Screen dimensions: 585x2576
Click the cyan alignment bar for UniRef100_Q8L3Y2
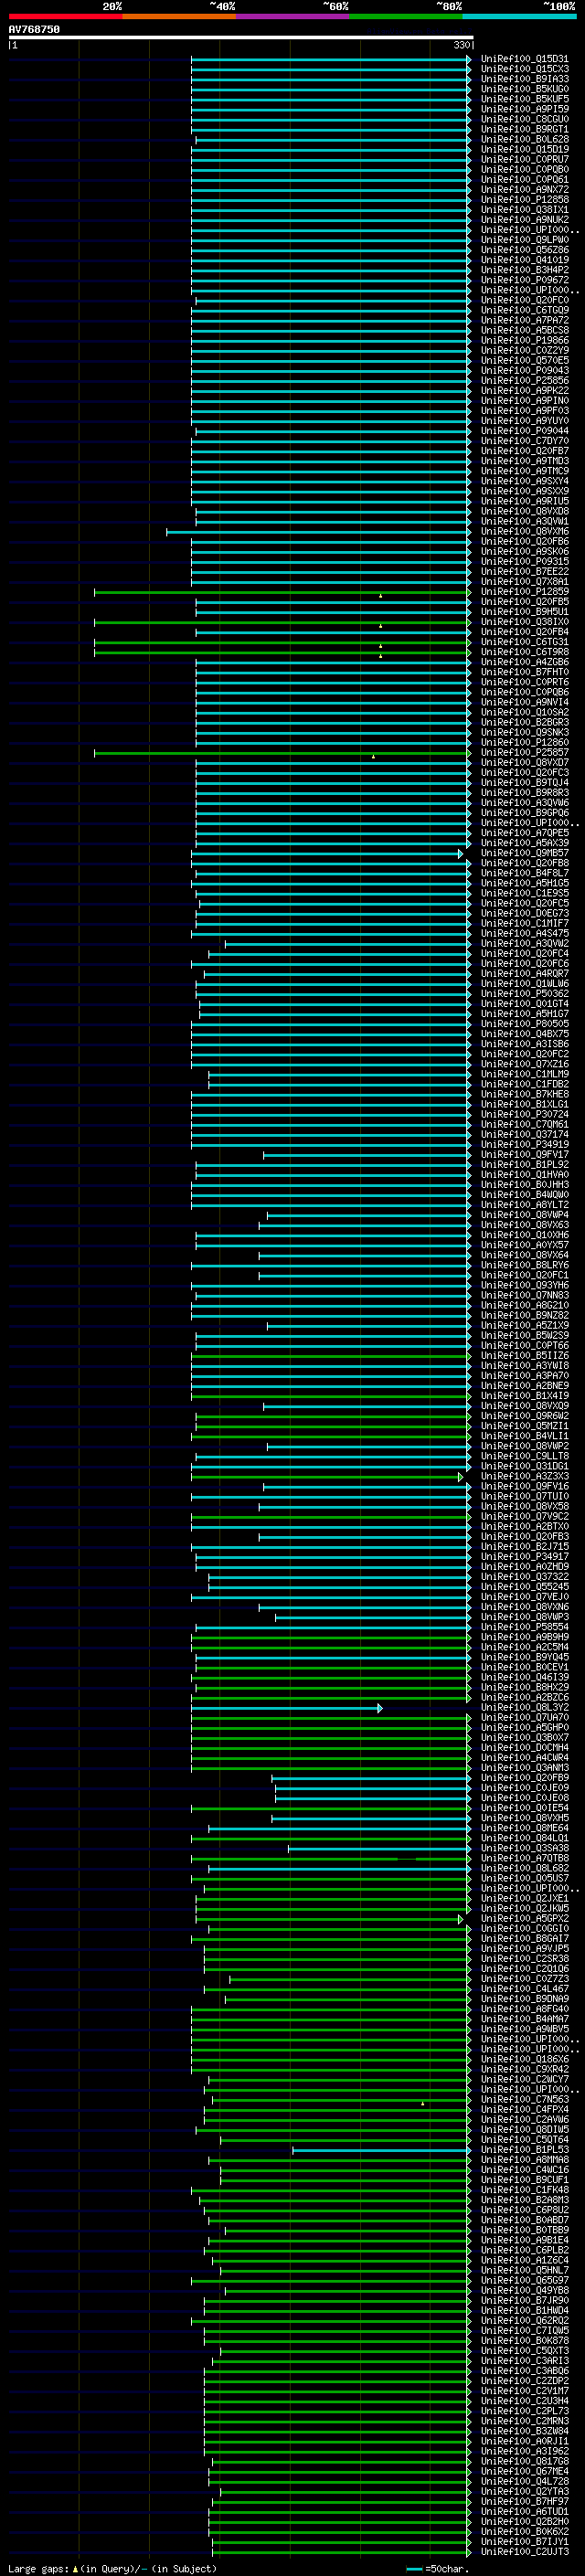287,1708
